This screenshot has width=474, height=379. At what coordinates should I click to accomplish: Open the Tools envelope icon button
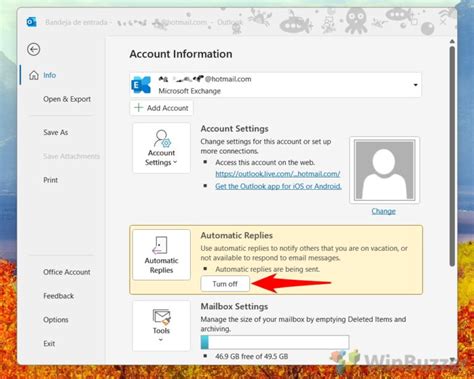(x=161, y=326)
